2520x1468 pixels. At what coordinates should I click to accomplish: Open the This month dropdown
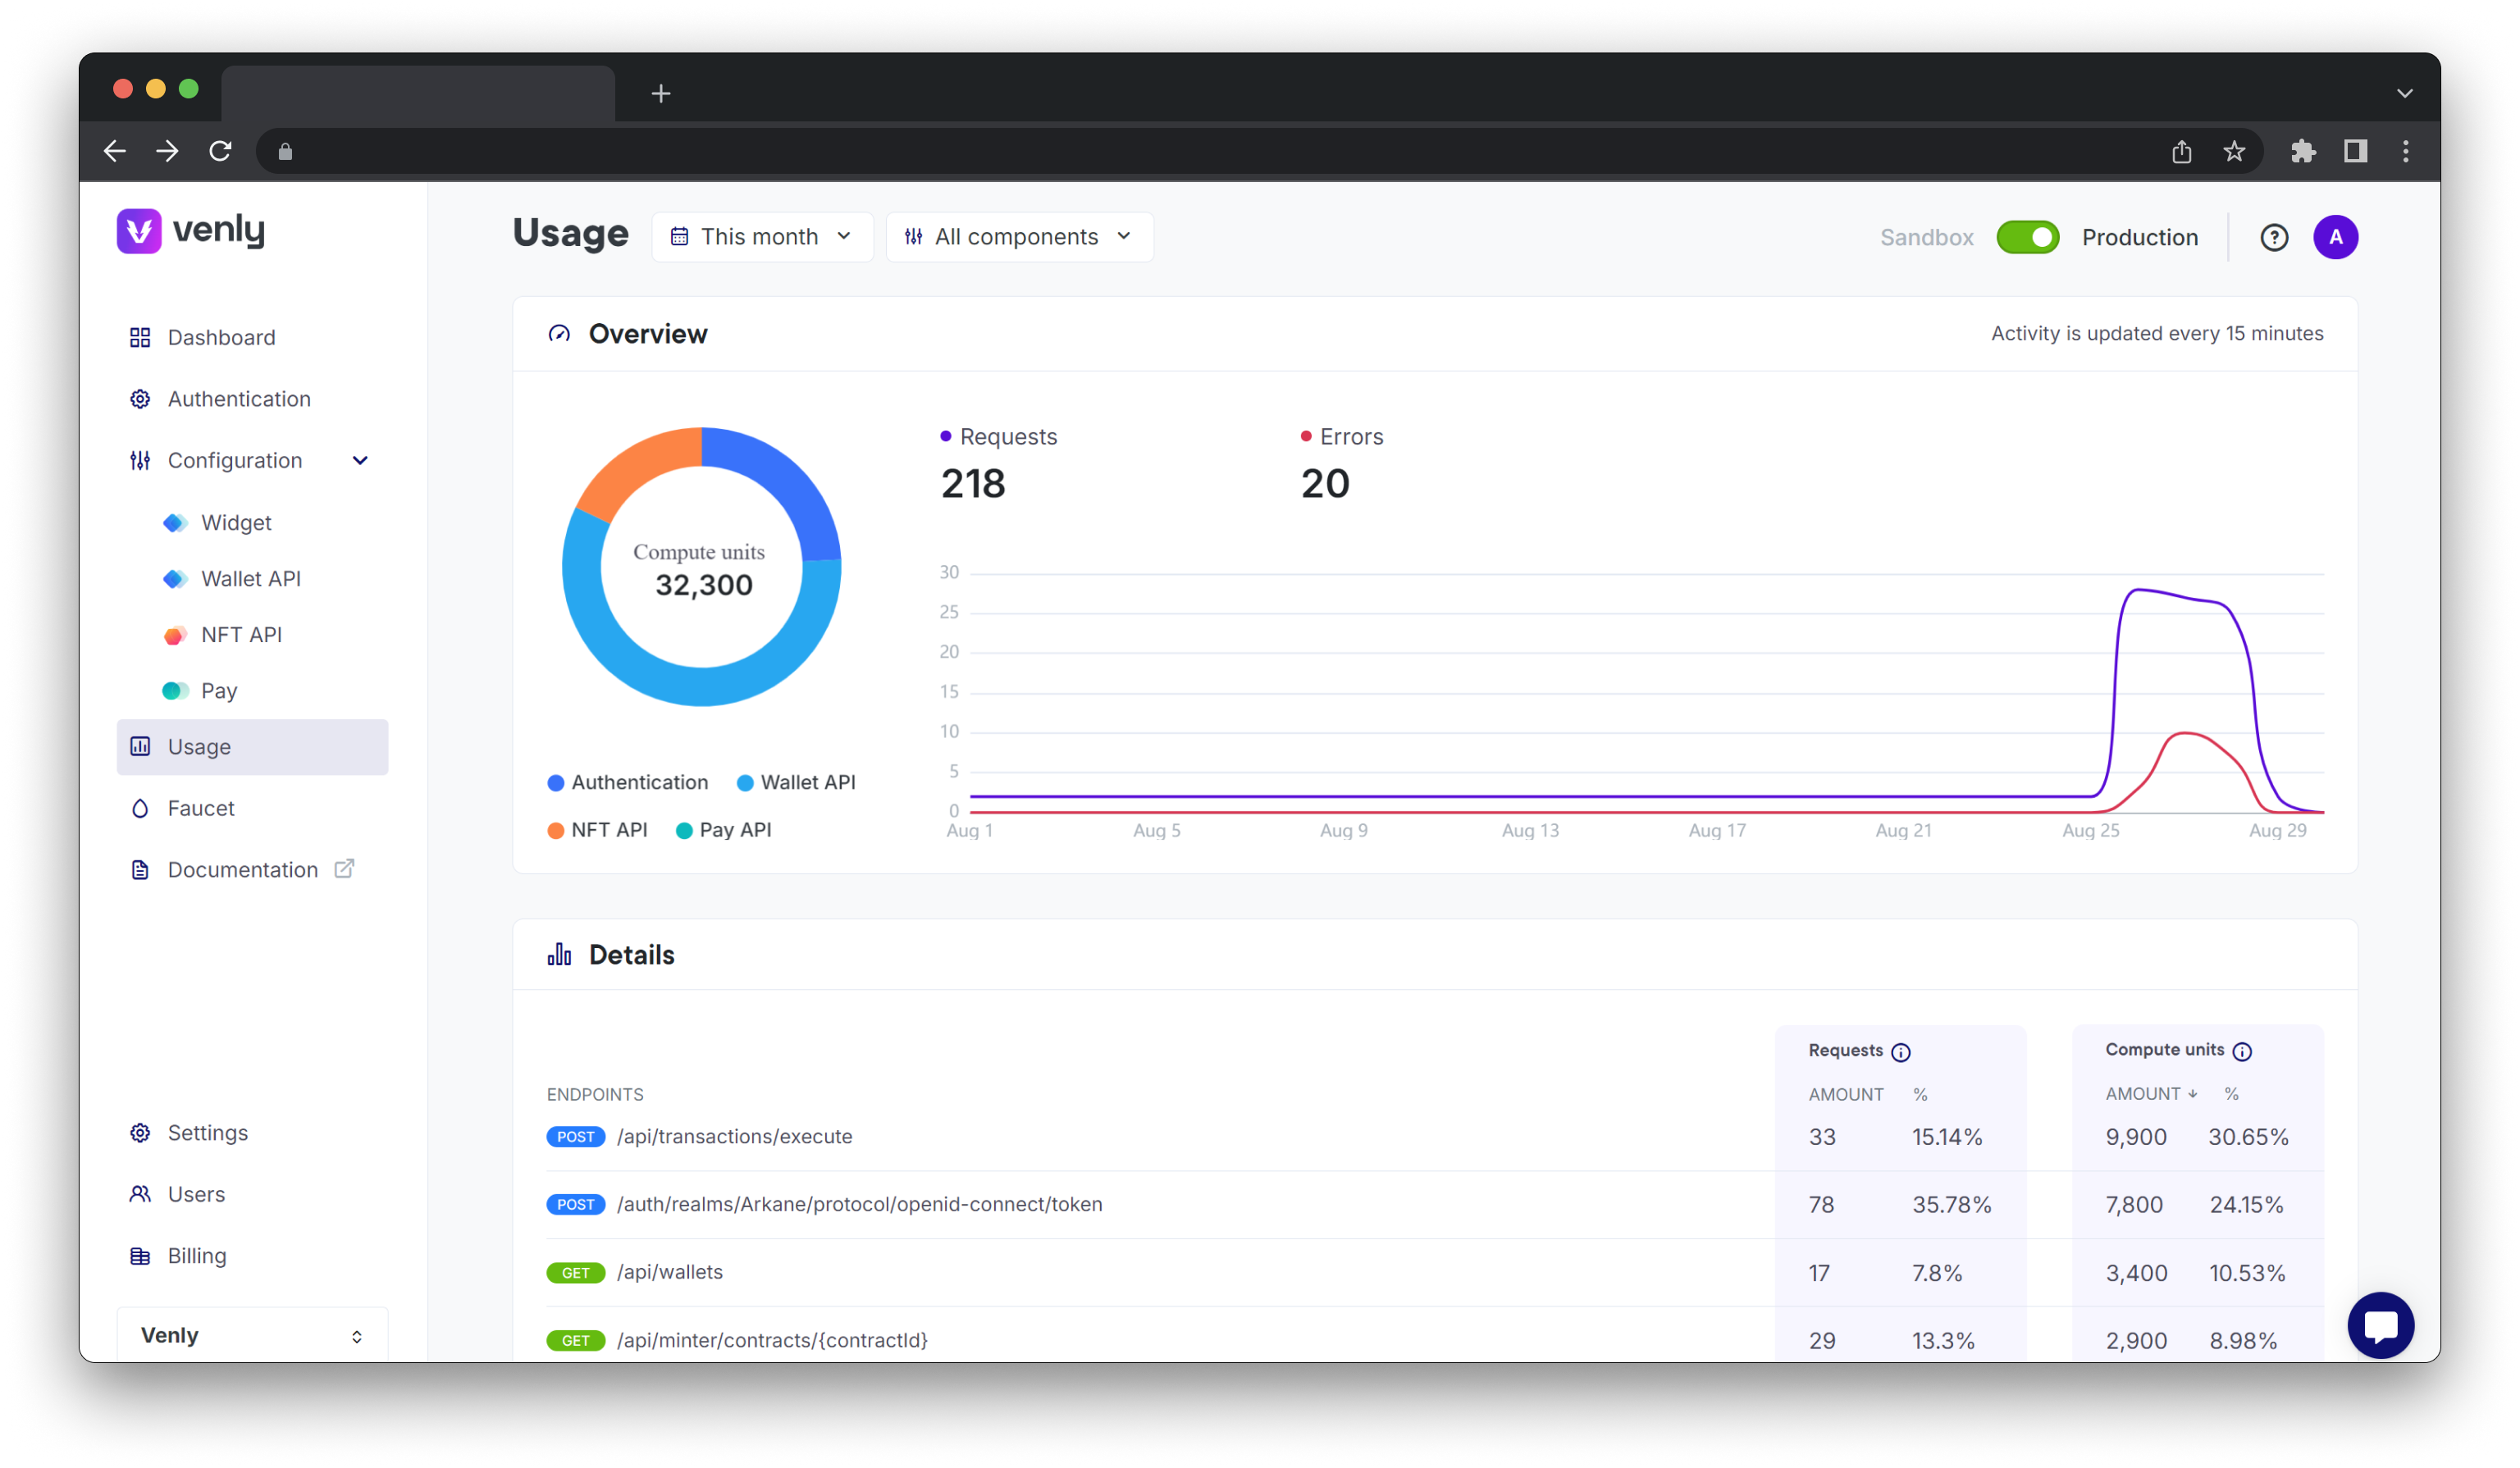762,238
